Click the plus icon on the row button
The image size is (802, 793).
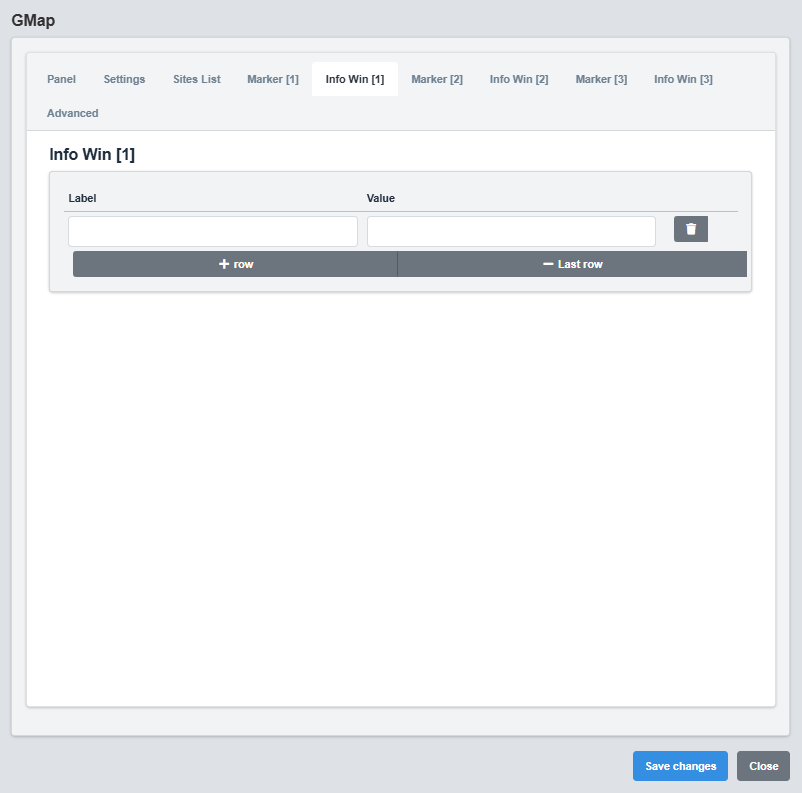pos(222,263)
